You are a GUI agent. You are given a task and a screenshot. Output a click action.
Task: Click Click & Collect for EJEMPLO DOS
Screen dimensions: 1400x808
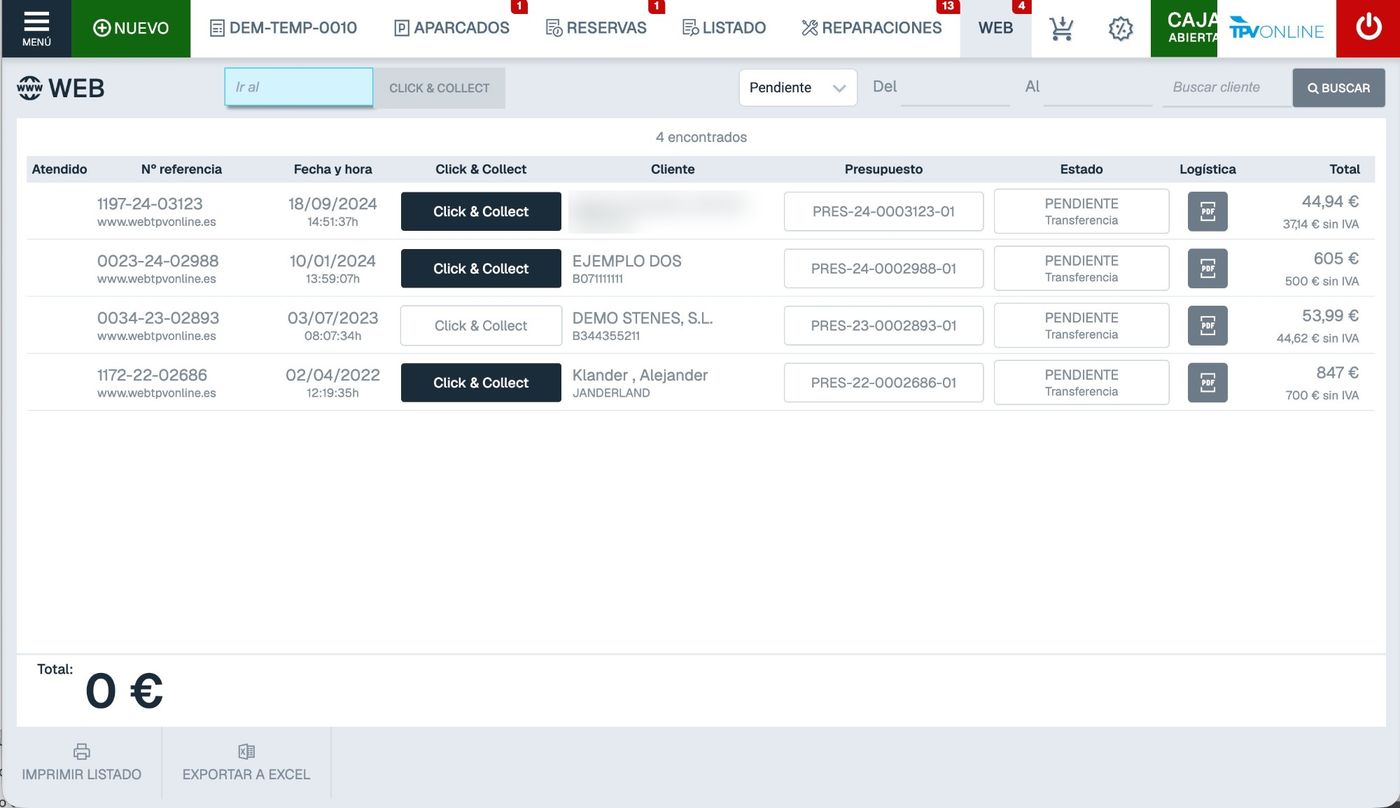[x=481, y=268]
